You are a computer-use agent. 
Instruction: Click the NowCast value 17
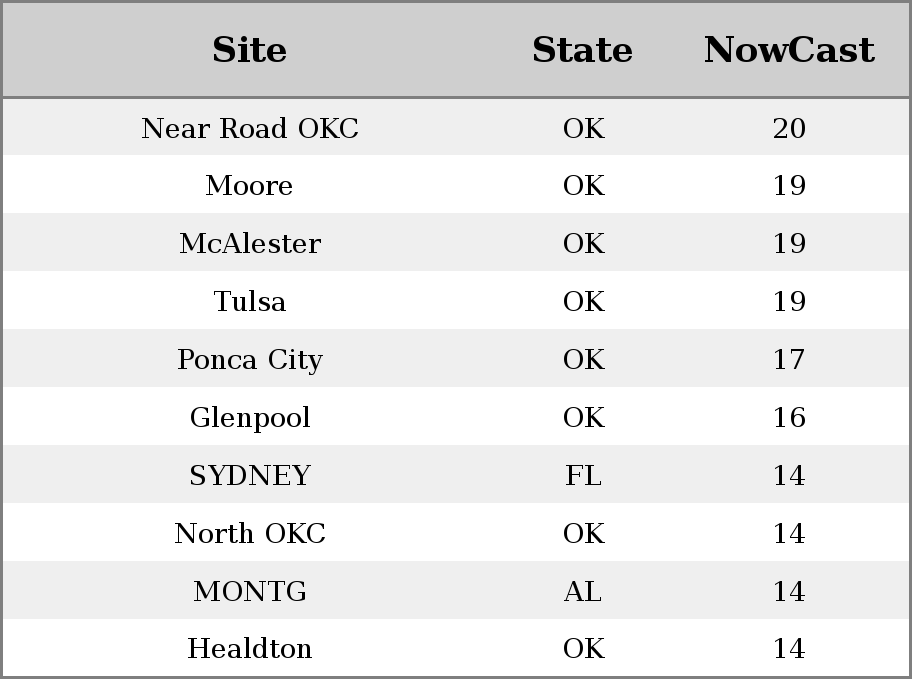pyautogui.click(x=789, y=360)
